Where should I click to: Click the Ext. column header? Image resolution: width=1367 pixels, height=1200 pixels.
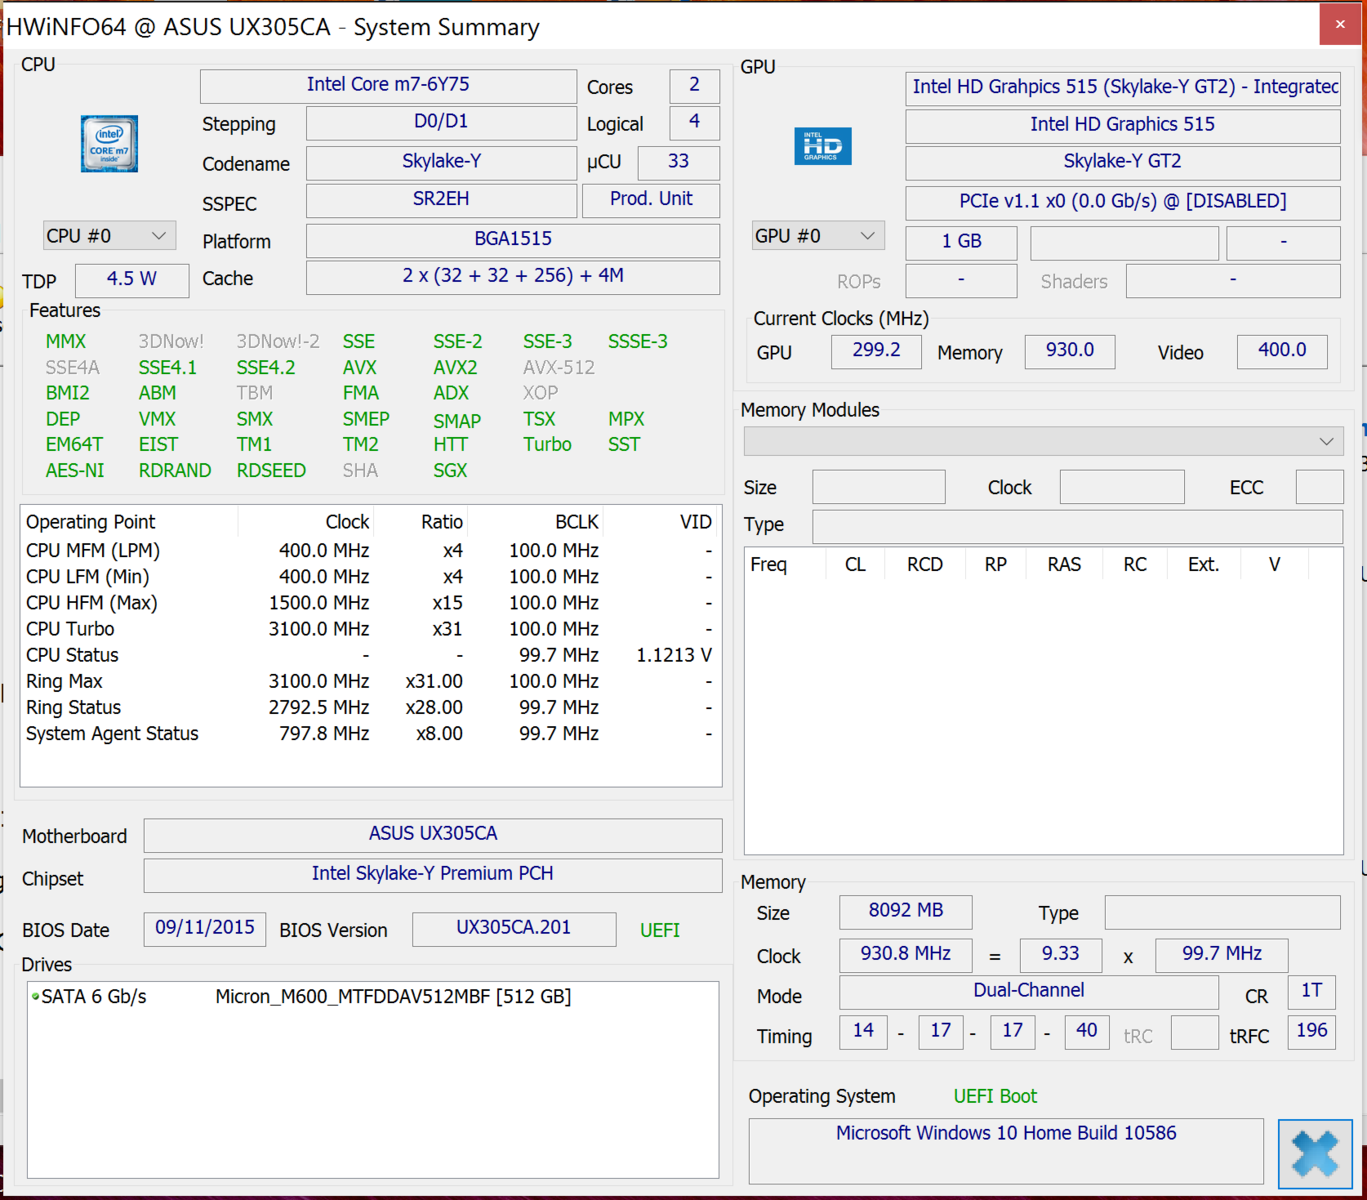pyautogui.click(x=1203, y=565)
